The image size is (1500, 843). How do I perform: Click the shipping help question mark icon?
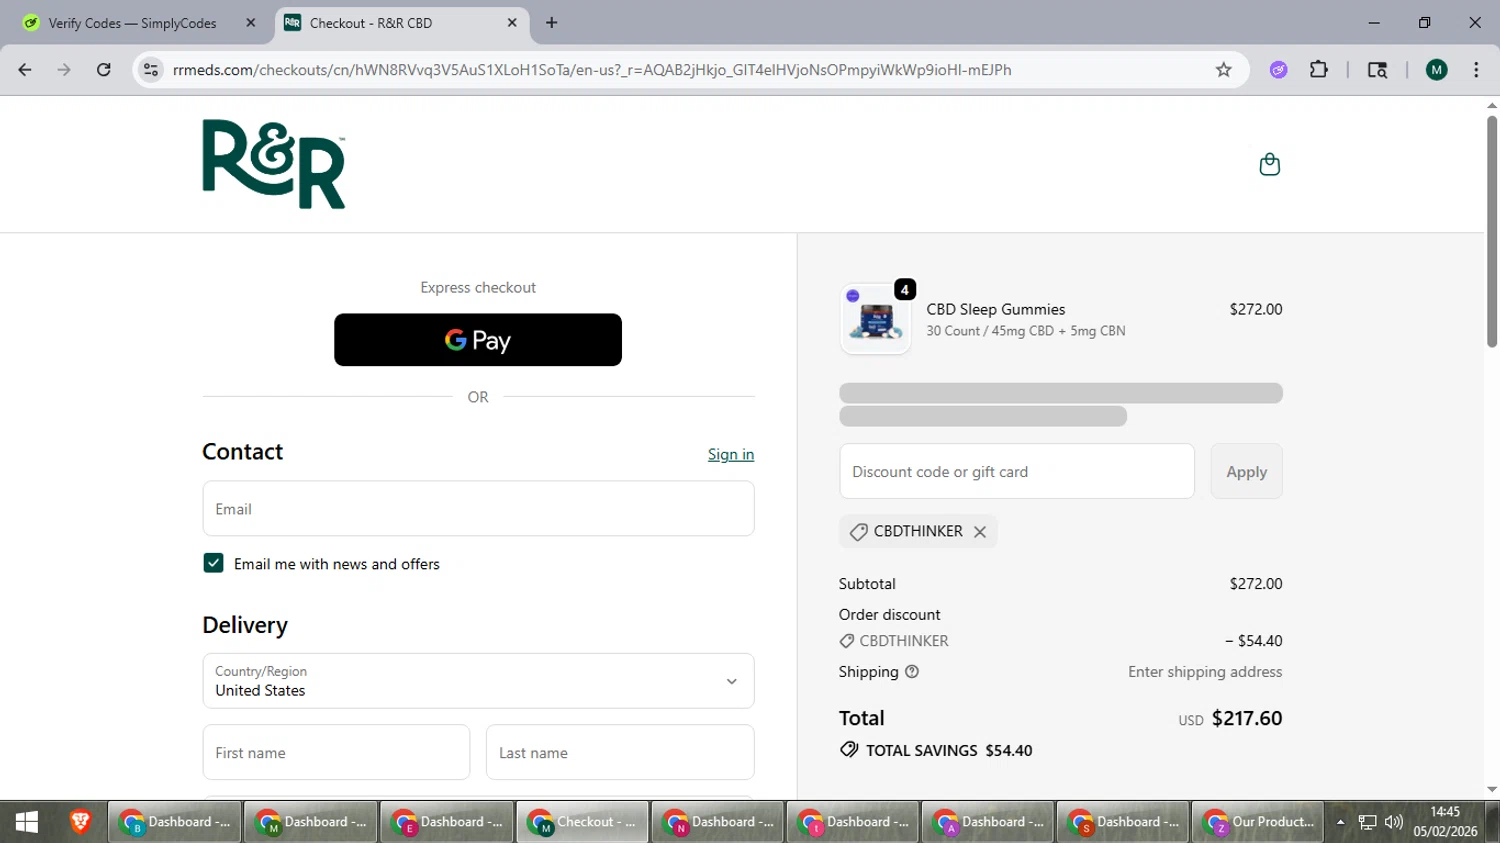(x=911, y=672)
